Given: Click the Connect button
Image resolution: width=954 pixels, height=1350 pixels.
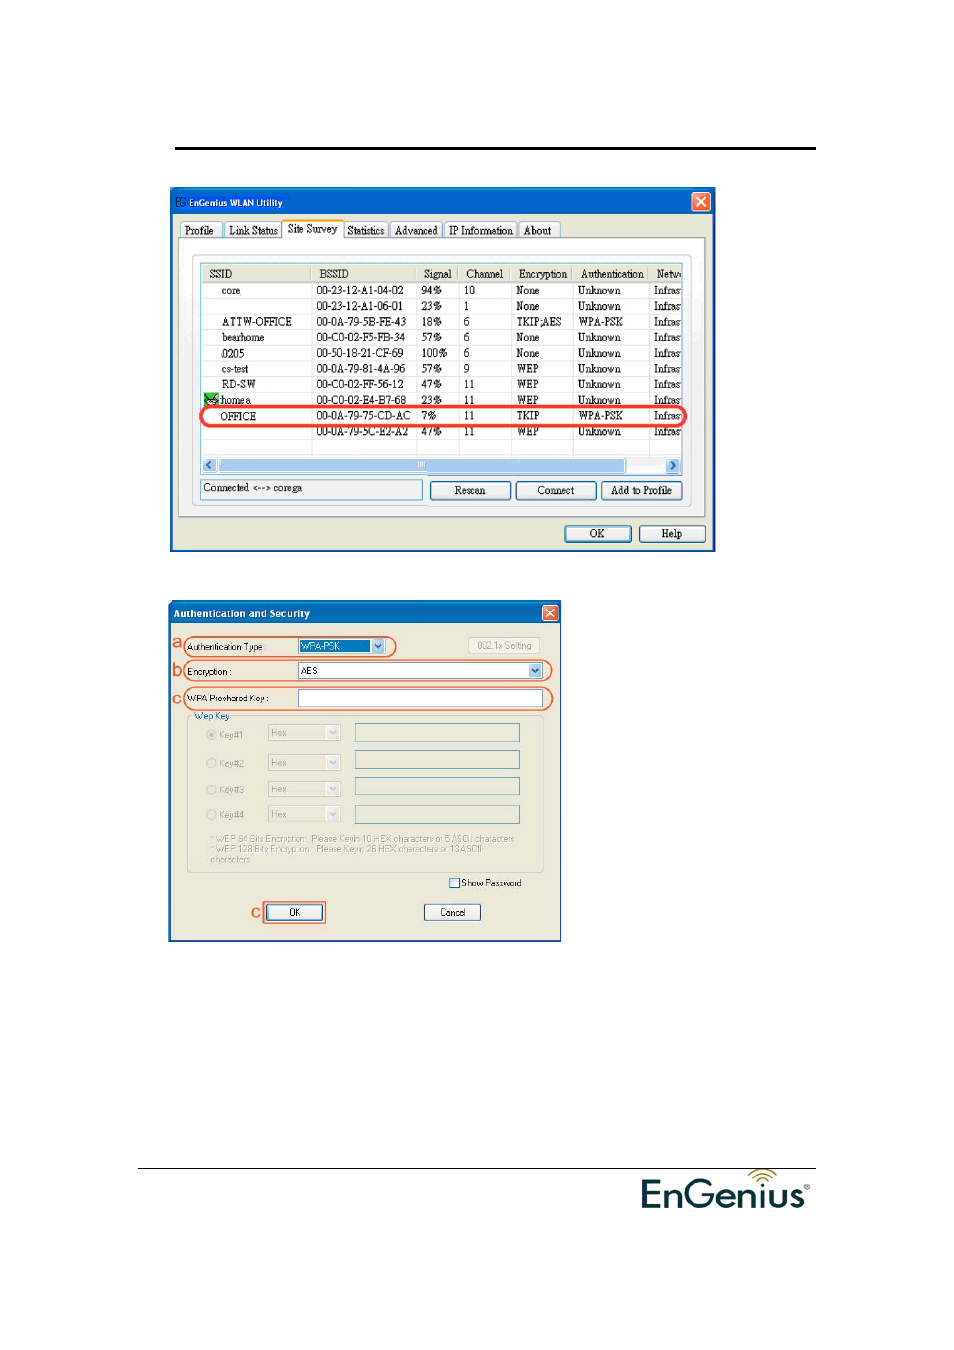Looking at the screenshot, I should (556, 490).
